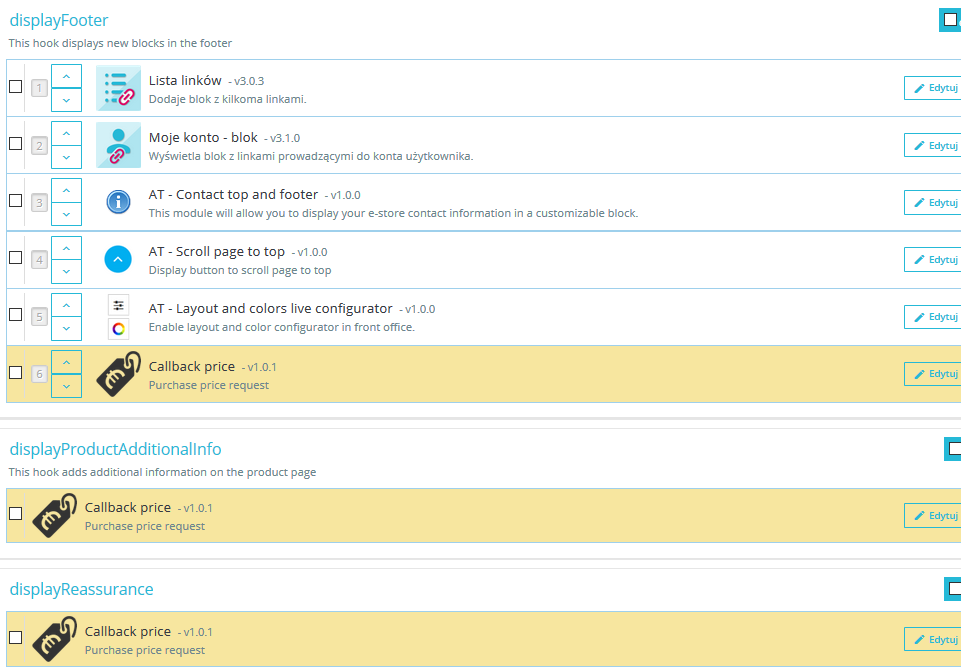The height and width of the screenshot is (667, 961).
Task: Check Callback price box in displayProductAdditionalInfo
Action: (x=15, y=513)
